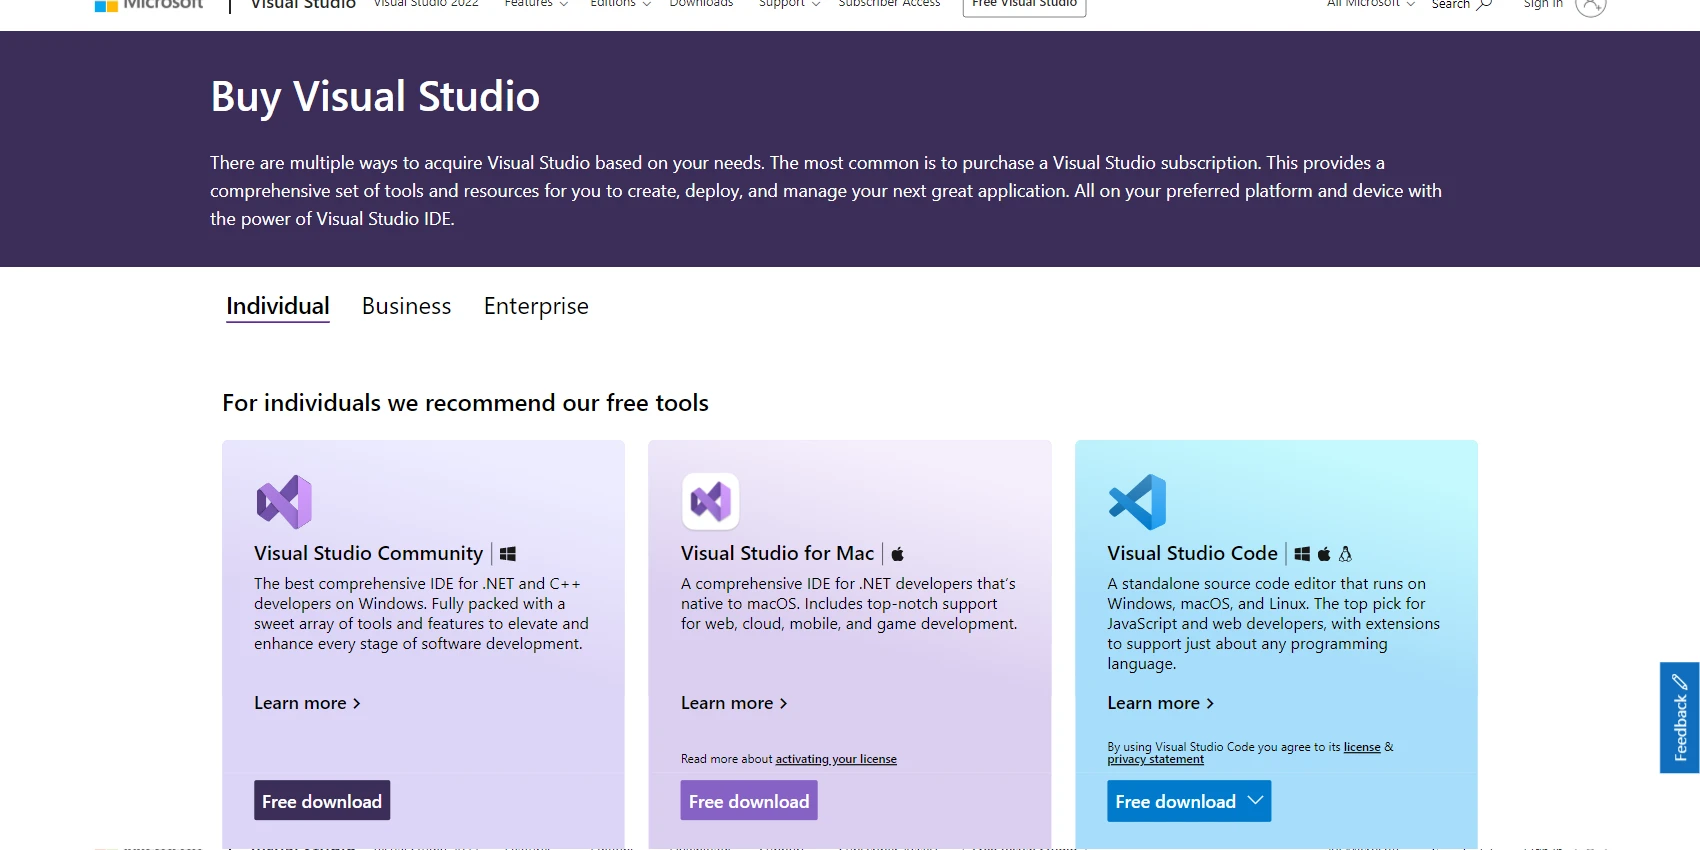The width and height of the screenshot is (1700, 850).
Task: Expand the Editions dropdown menu
Action: [x=621, y=4]
